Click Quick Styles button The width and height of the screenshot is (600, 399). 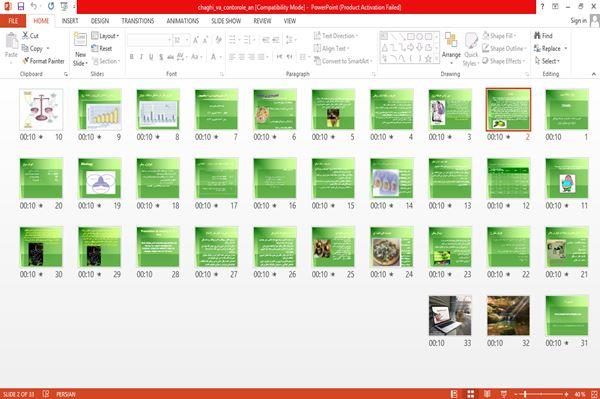click(x=471, y=49)
